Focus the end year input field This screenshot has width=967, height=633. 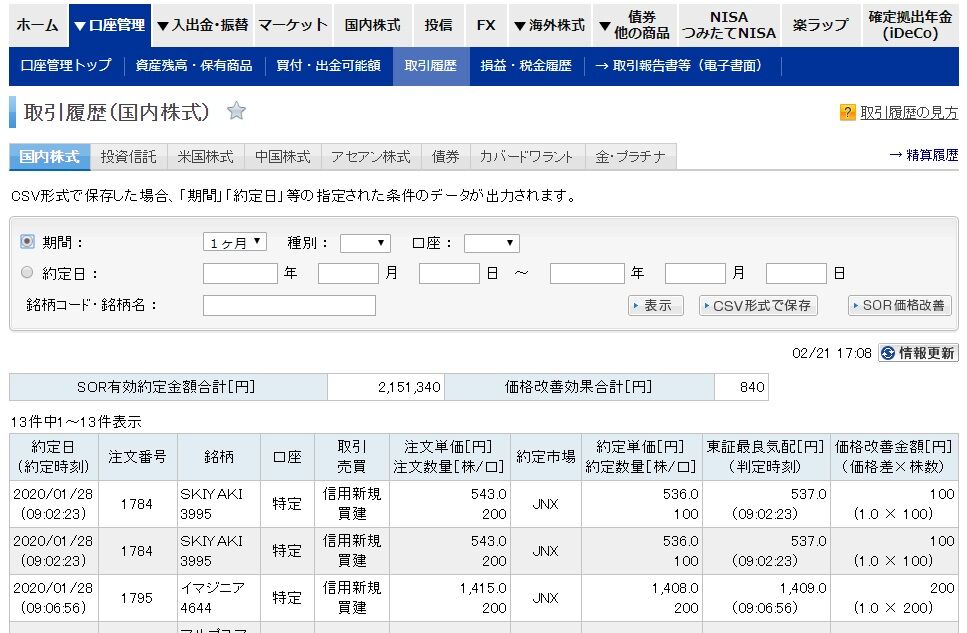[587, 273]
